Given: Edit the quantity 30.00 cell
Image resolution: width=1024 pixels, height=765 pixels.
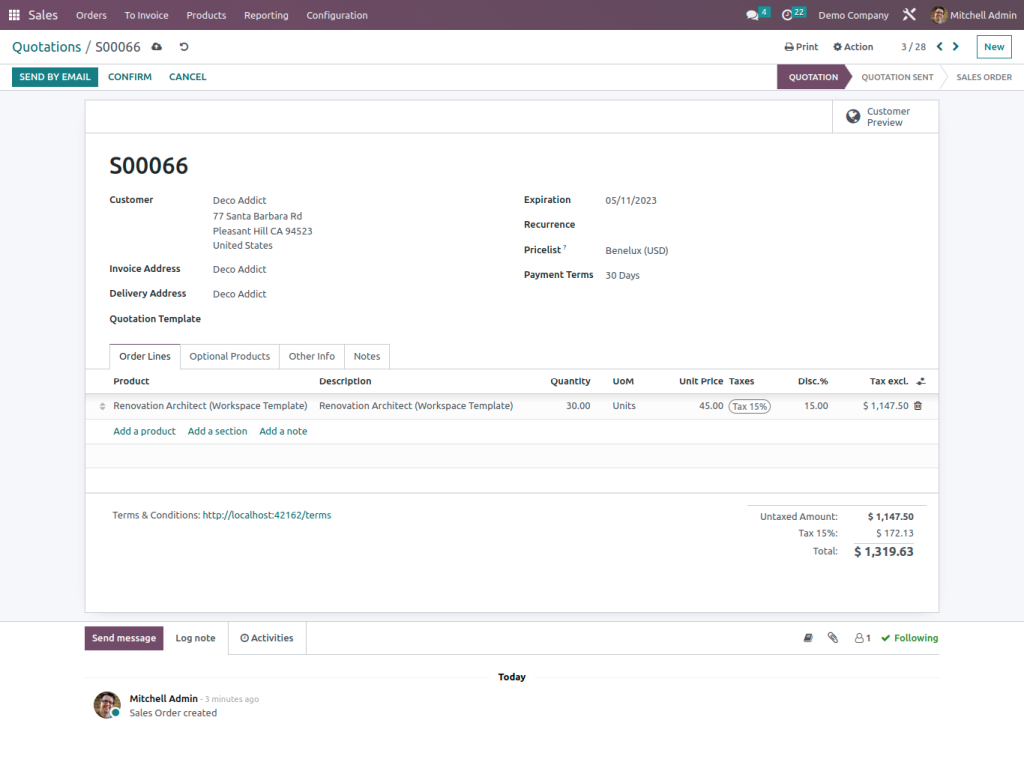Looking at the screenshot, I should pyautogui.click(x=578, y=406).
